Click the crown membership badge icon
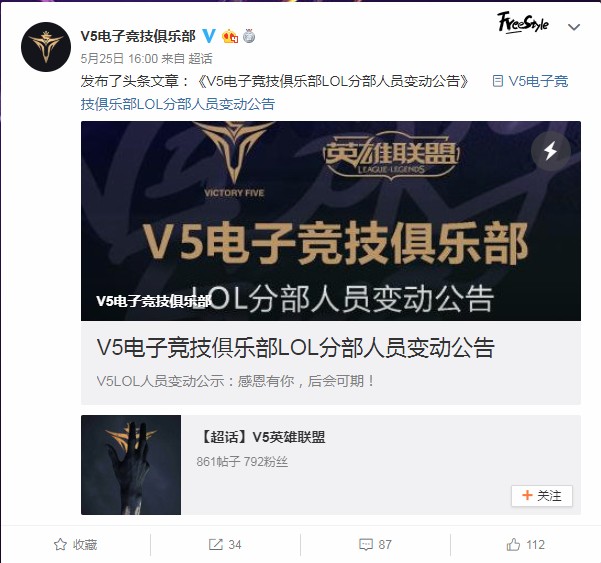 pos(230,36)
